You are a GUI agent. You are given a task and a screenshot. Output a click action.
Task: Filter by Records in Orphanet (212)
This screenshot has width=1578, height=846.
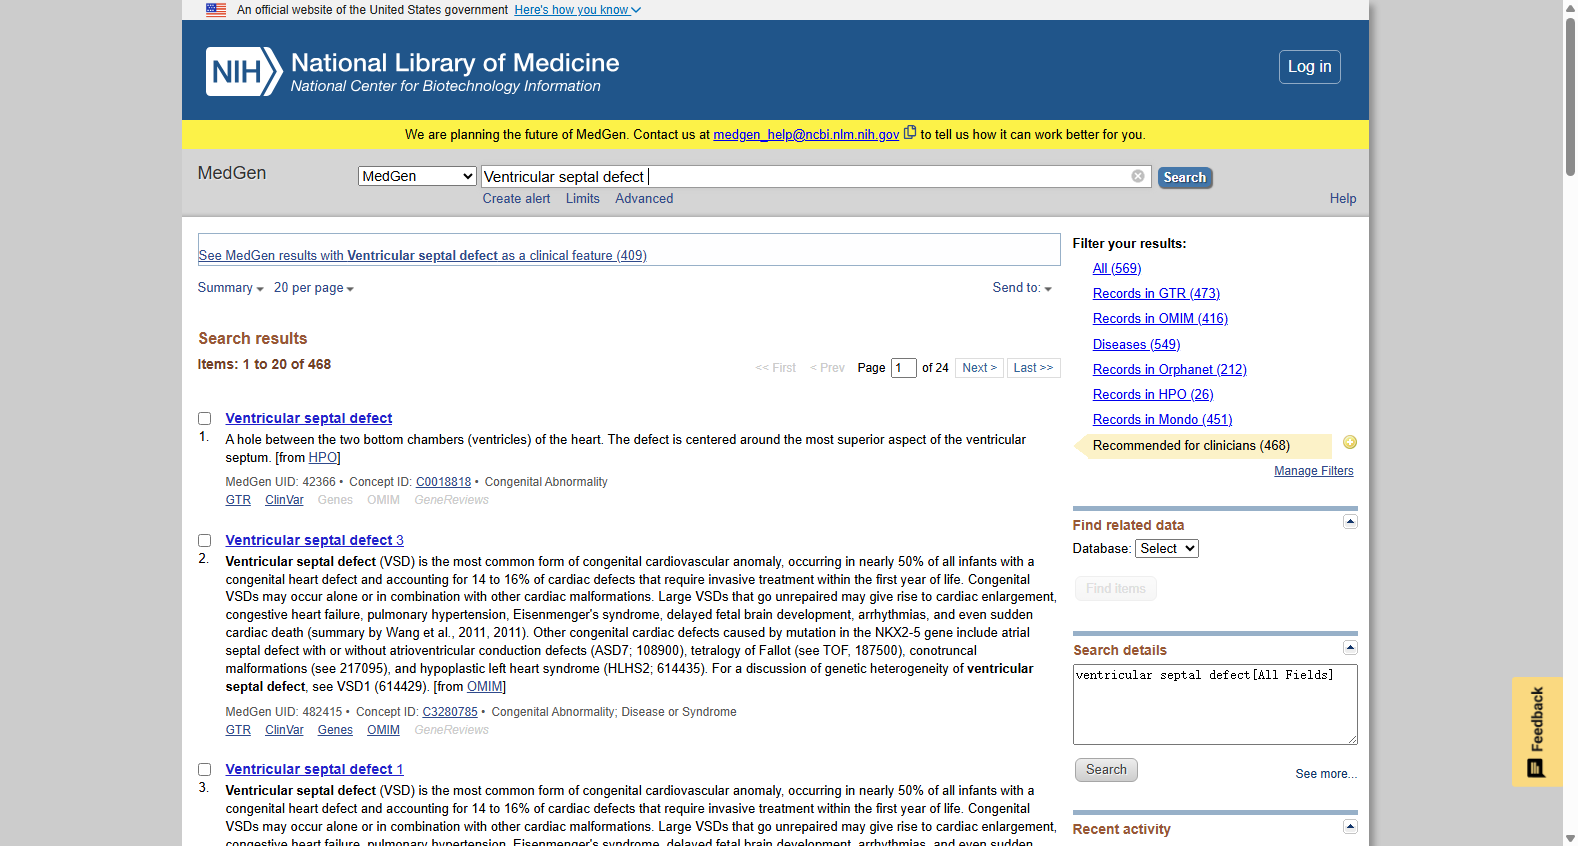point(1170,370)
